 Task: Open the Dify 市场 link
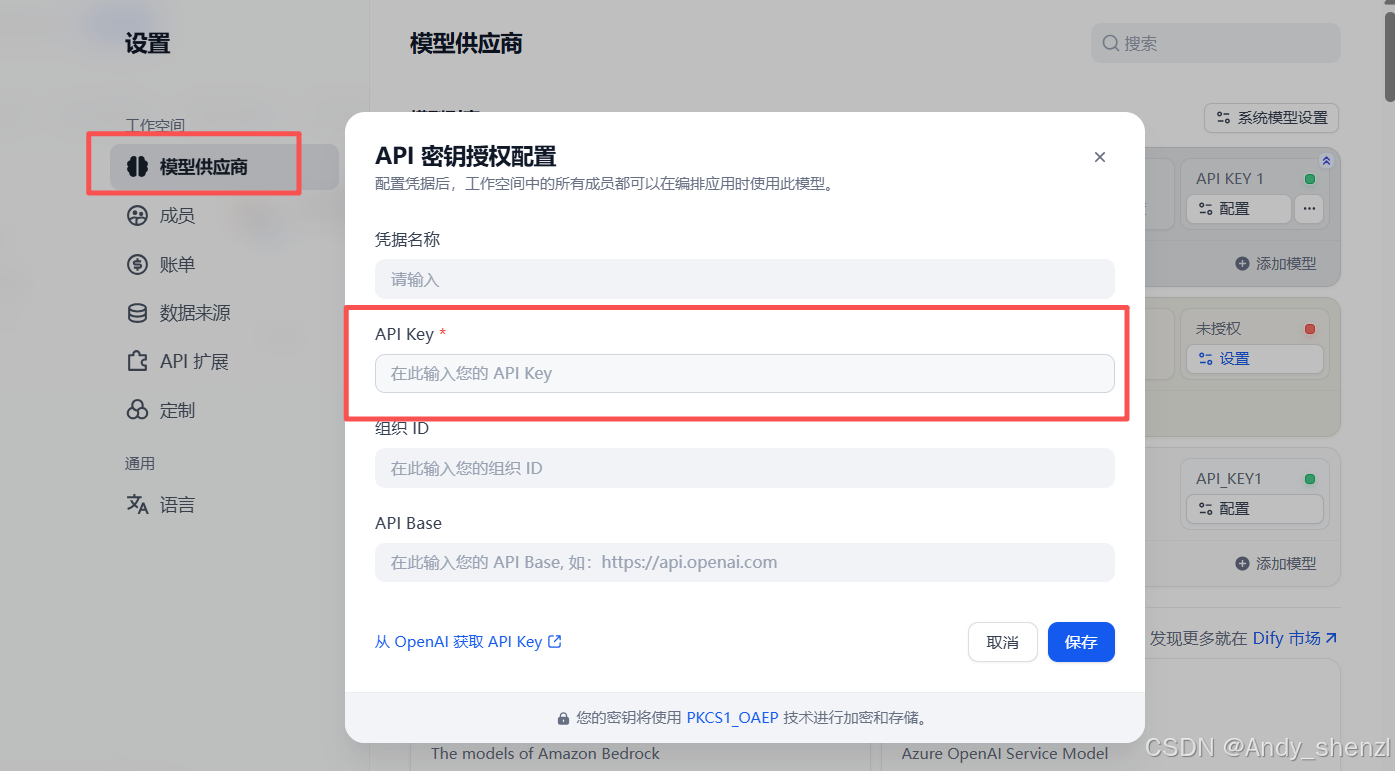(1295, 638)
